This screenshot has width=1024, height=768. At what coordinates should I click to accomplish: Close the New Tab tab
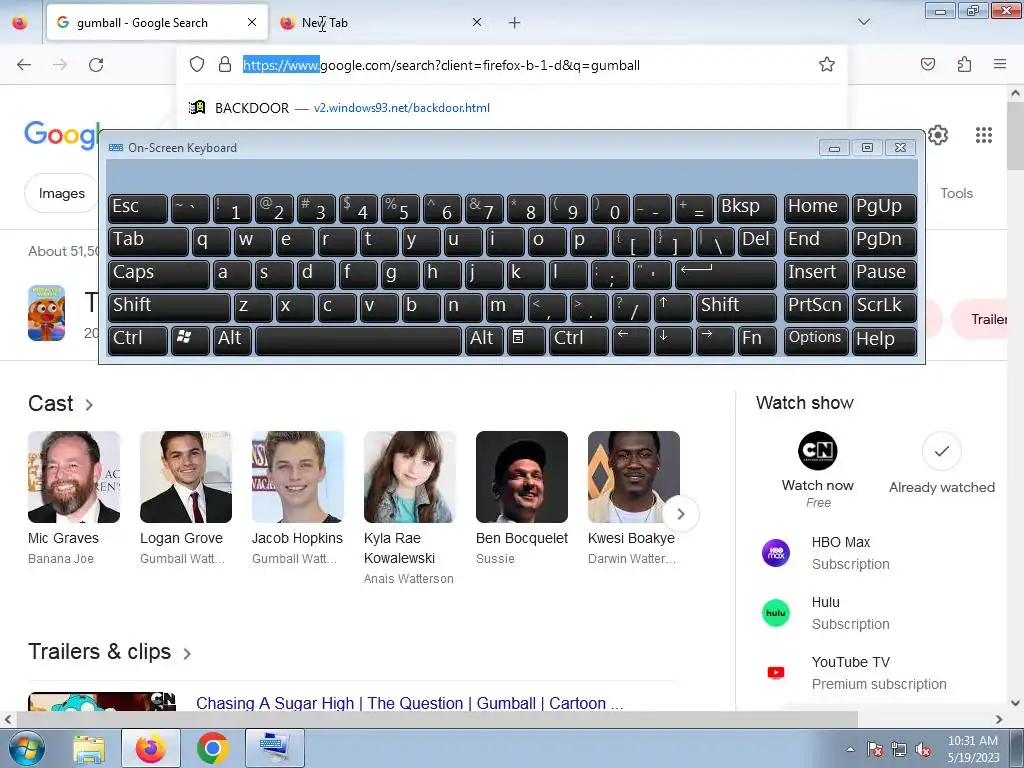(x=477, y=23)
